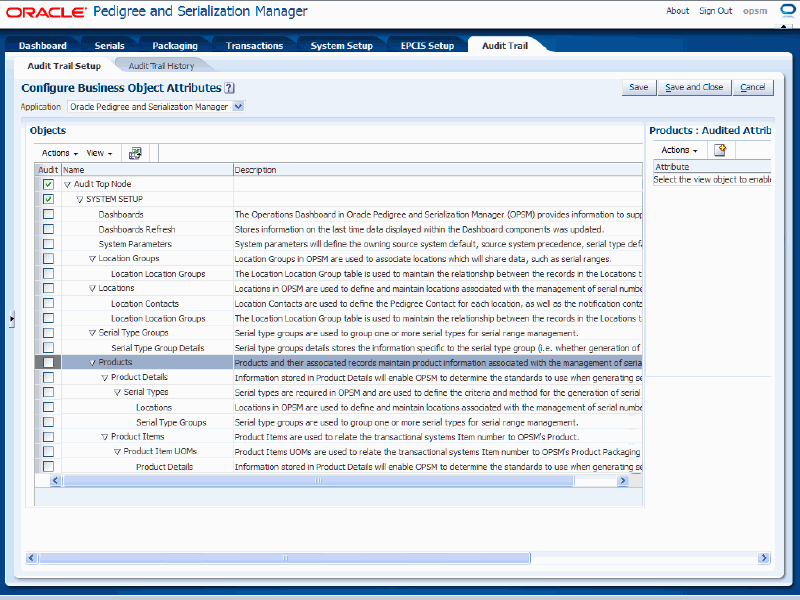Viewport: 800px width, 600px height.
Task: Enable Audit checkbox for Dashboards Refresh
Action: 48,229
